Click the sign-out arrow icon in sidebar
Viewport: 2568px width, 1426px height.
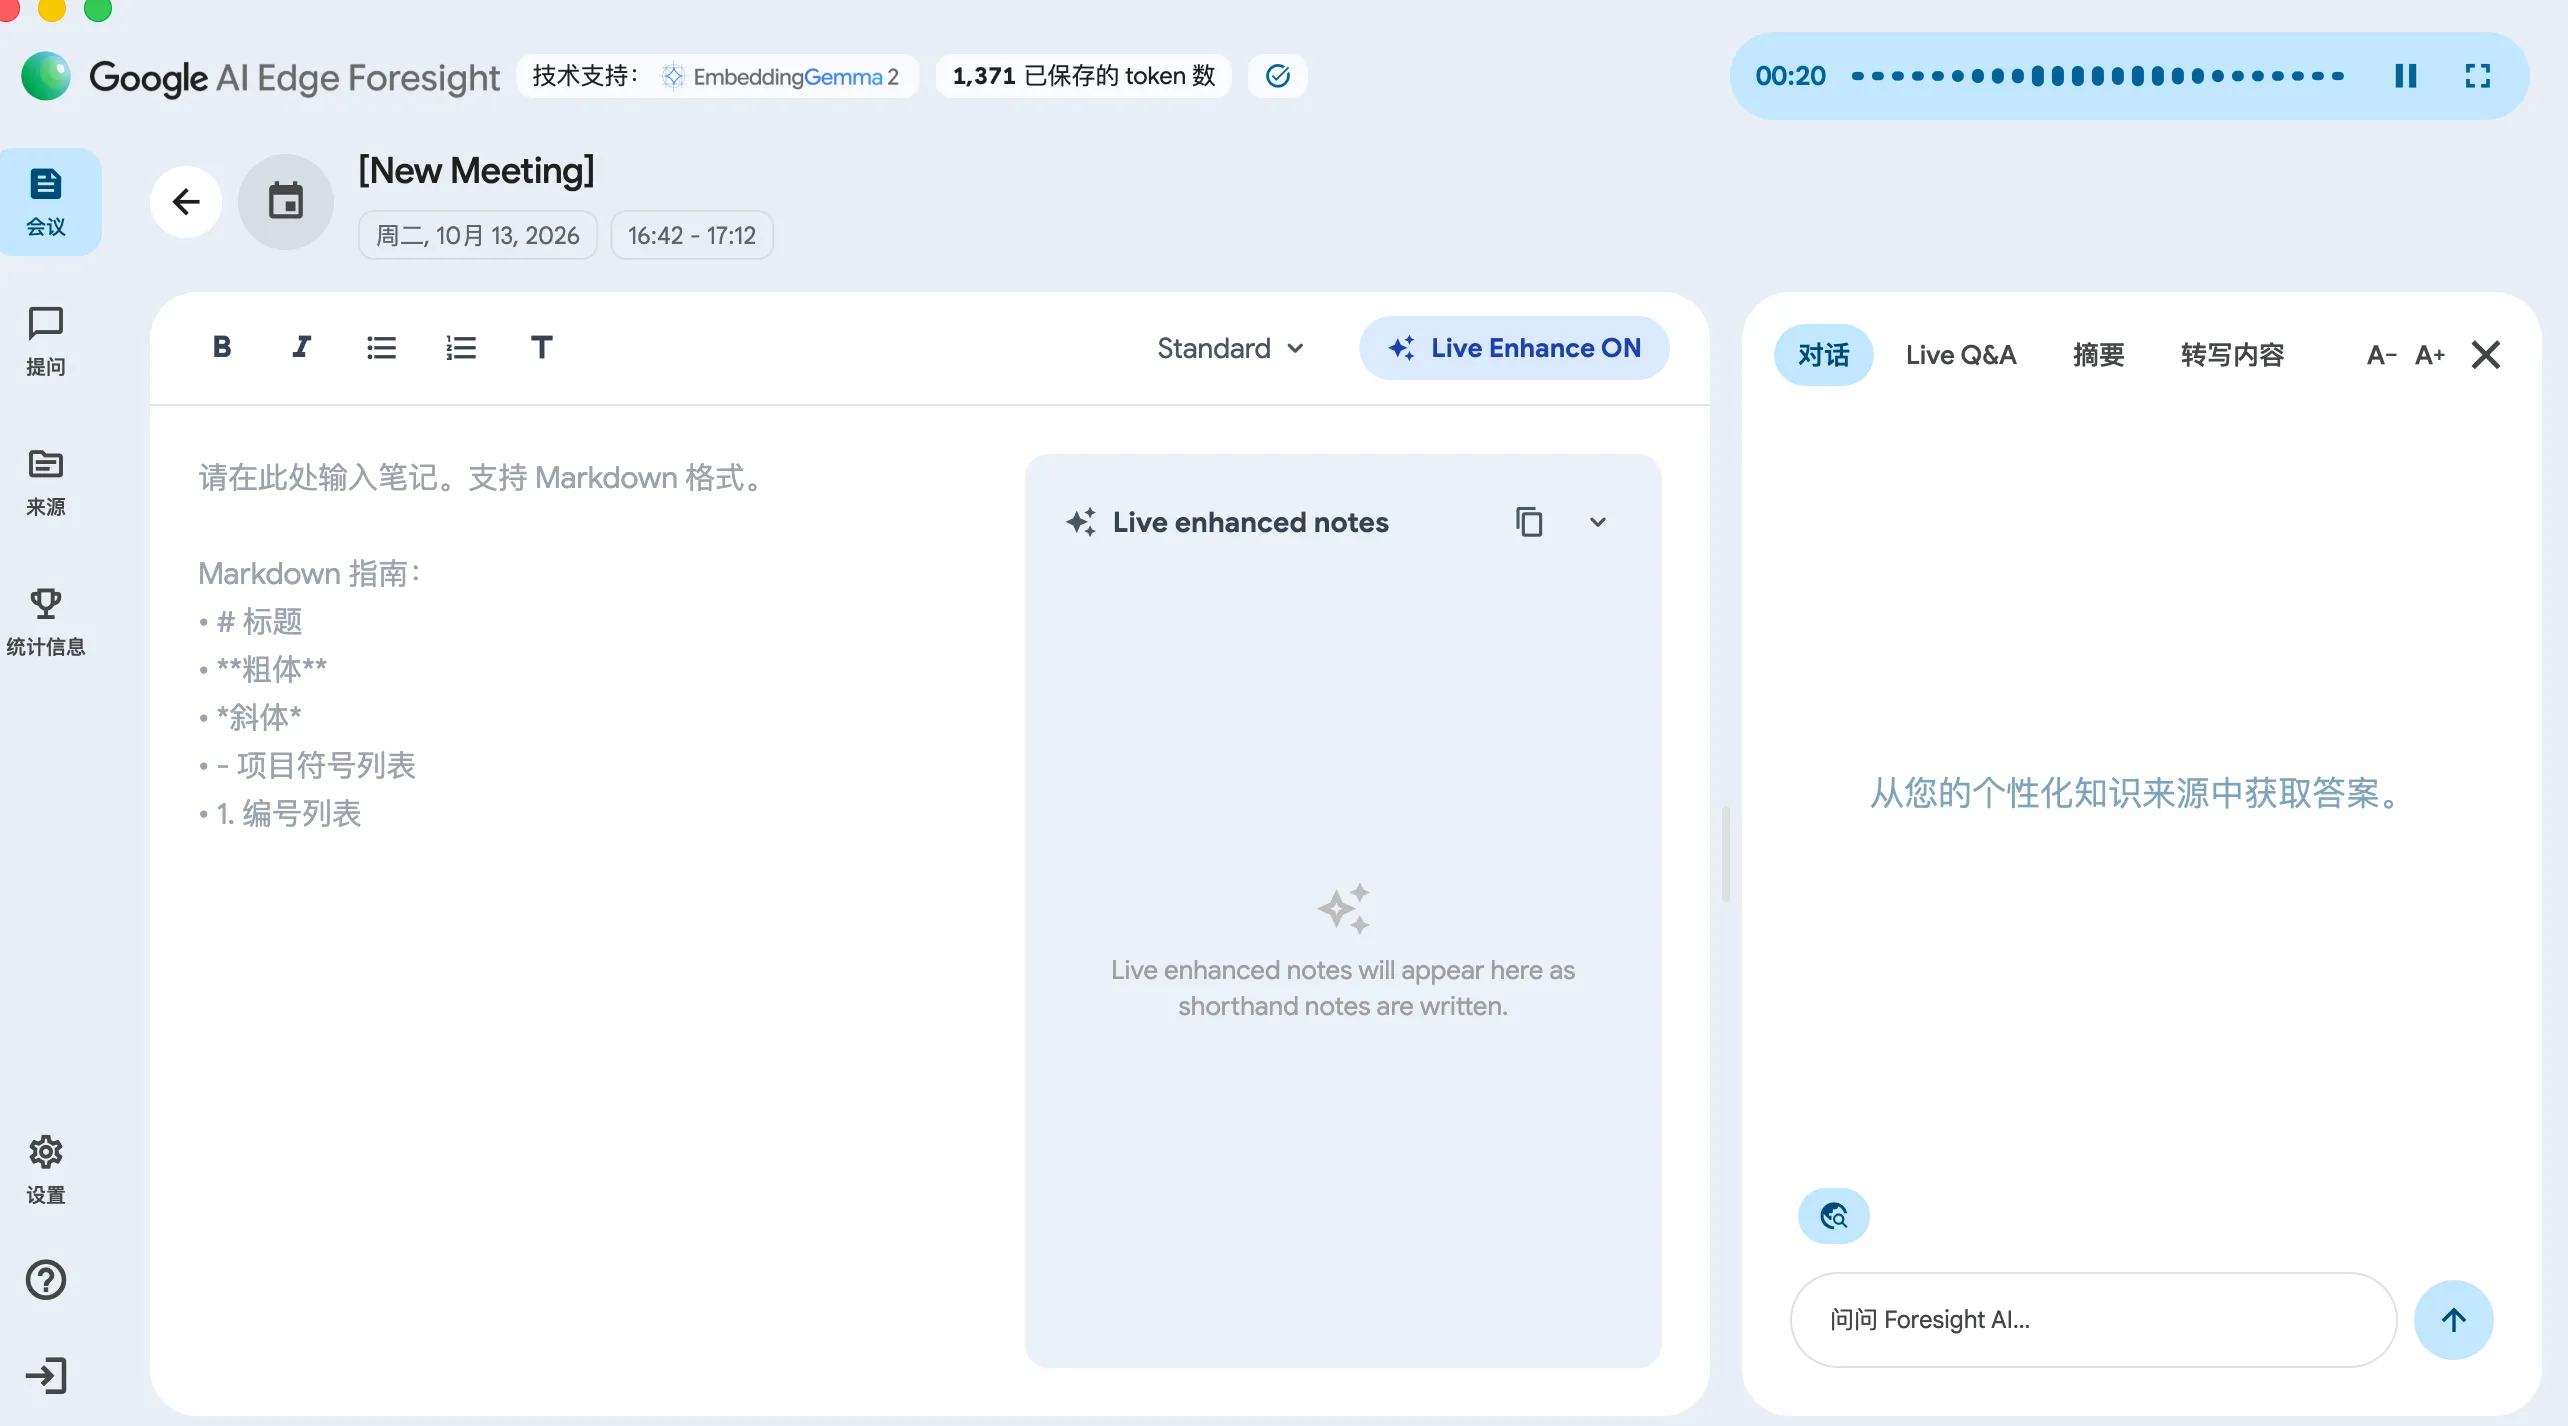46,1376
